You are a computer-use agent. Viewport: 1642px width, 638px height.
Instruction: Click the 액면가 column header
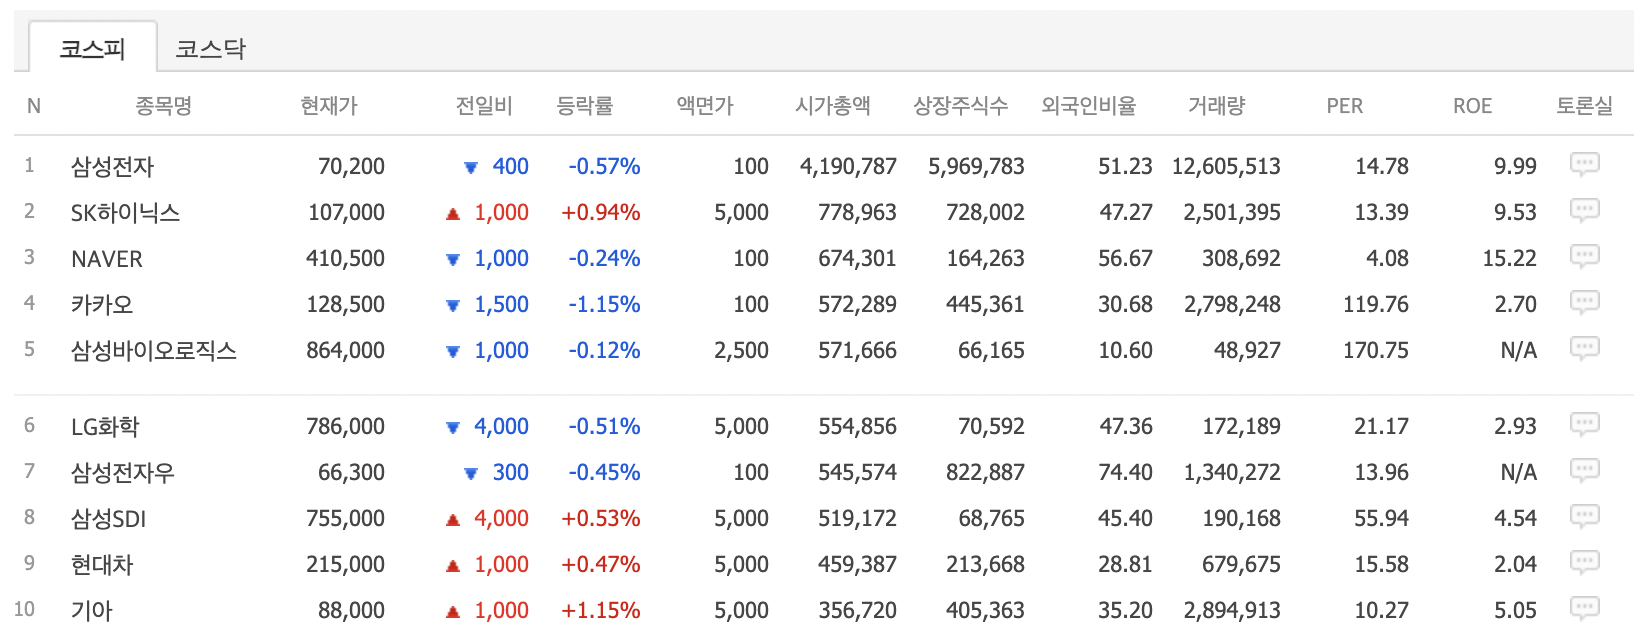click(x=705, y=105)
